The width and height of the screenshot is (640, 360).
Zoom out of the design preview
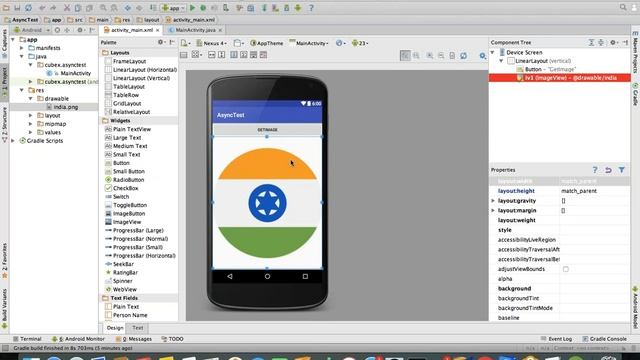(441, 56)
